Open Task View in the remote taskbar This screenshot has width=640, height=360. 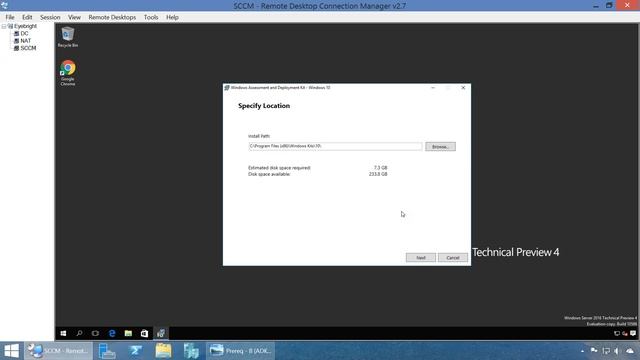95,333
